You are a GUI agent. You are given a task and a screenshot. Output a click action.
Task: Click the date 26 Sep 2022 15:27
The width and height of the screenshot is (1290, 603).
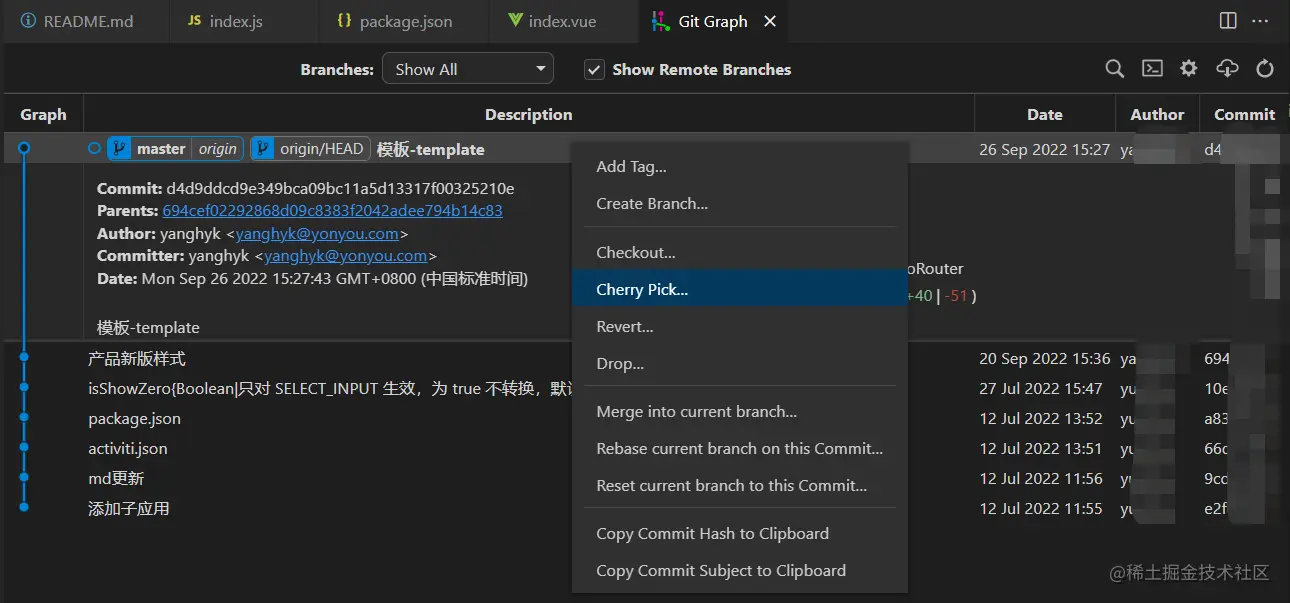(x=1045, y=149)
